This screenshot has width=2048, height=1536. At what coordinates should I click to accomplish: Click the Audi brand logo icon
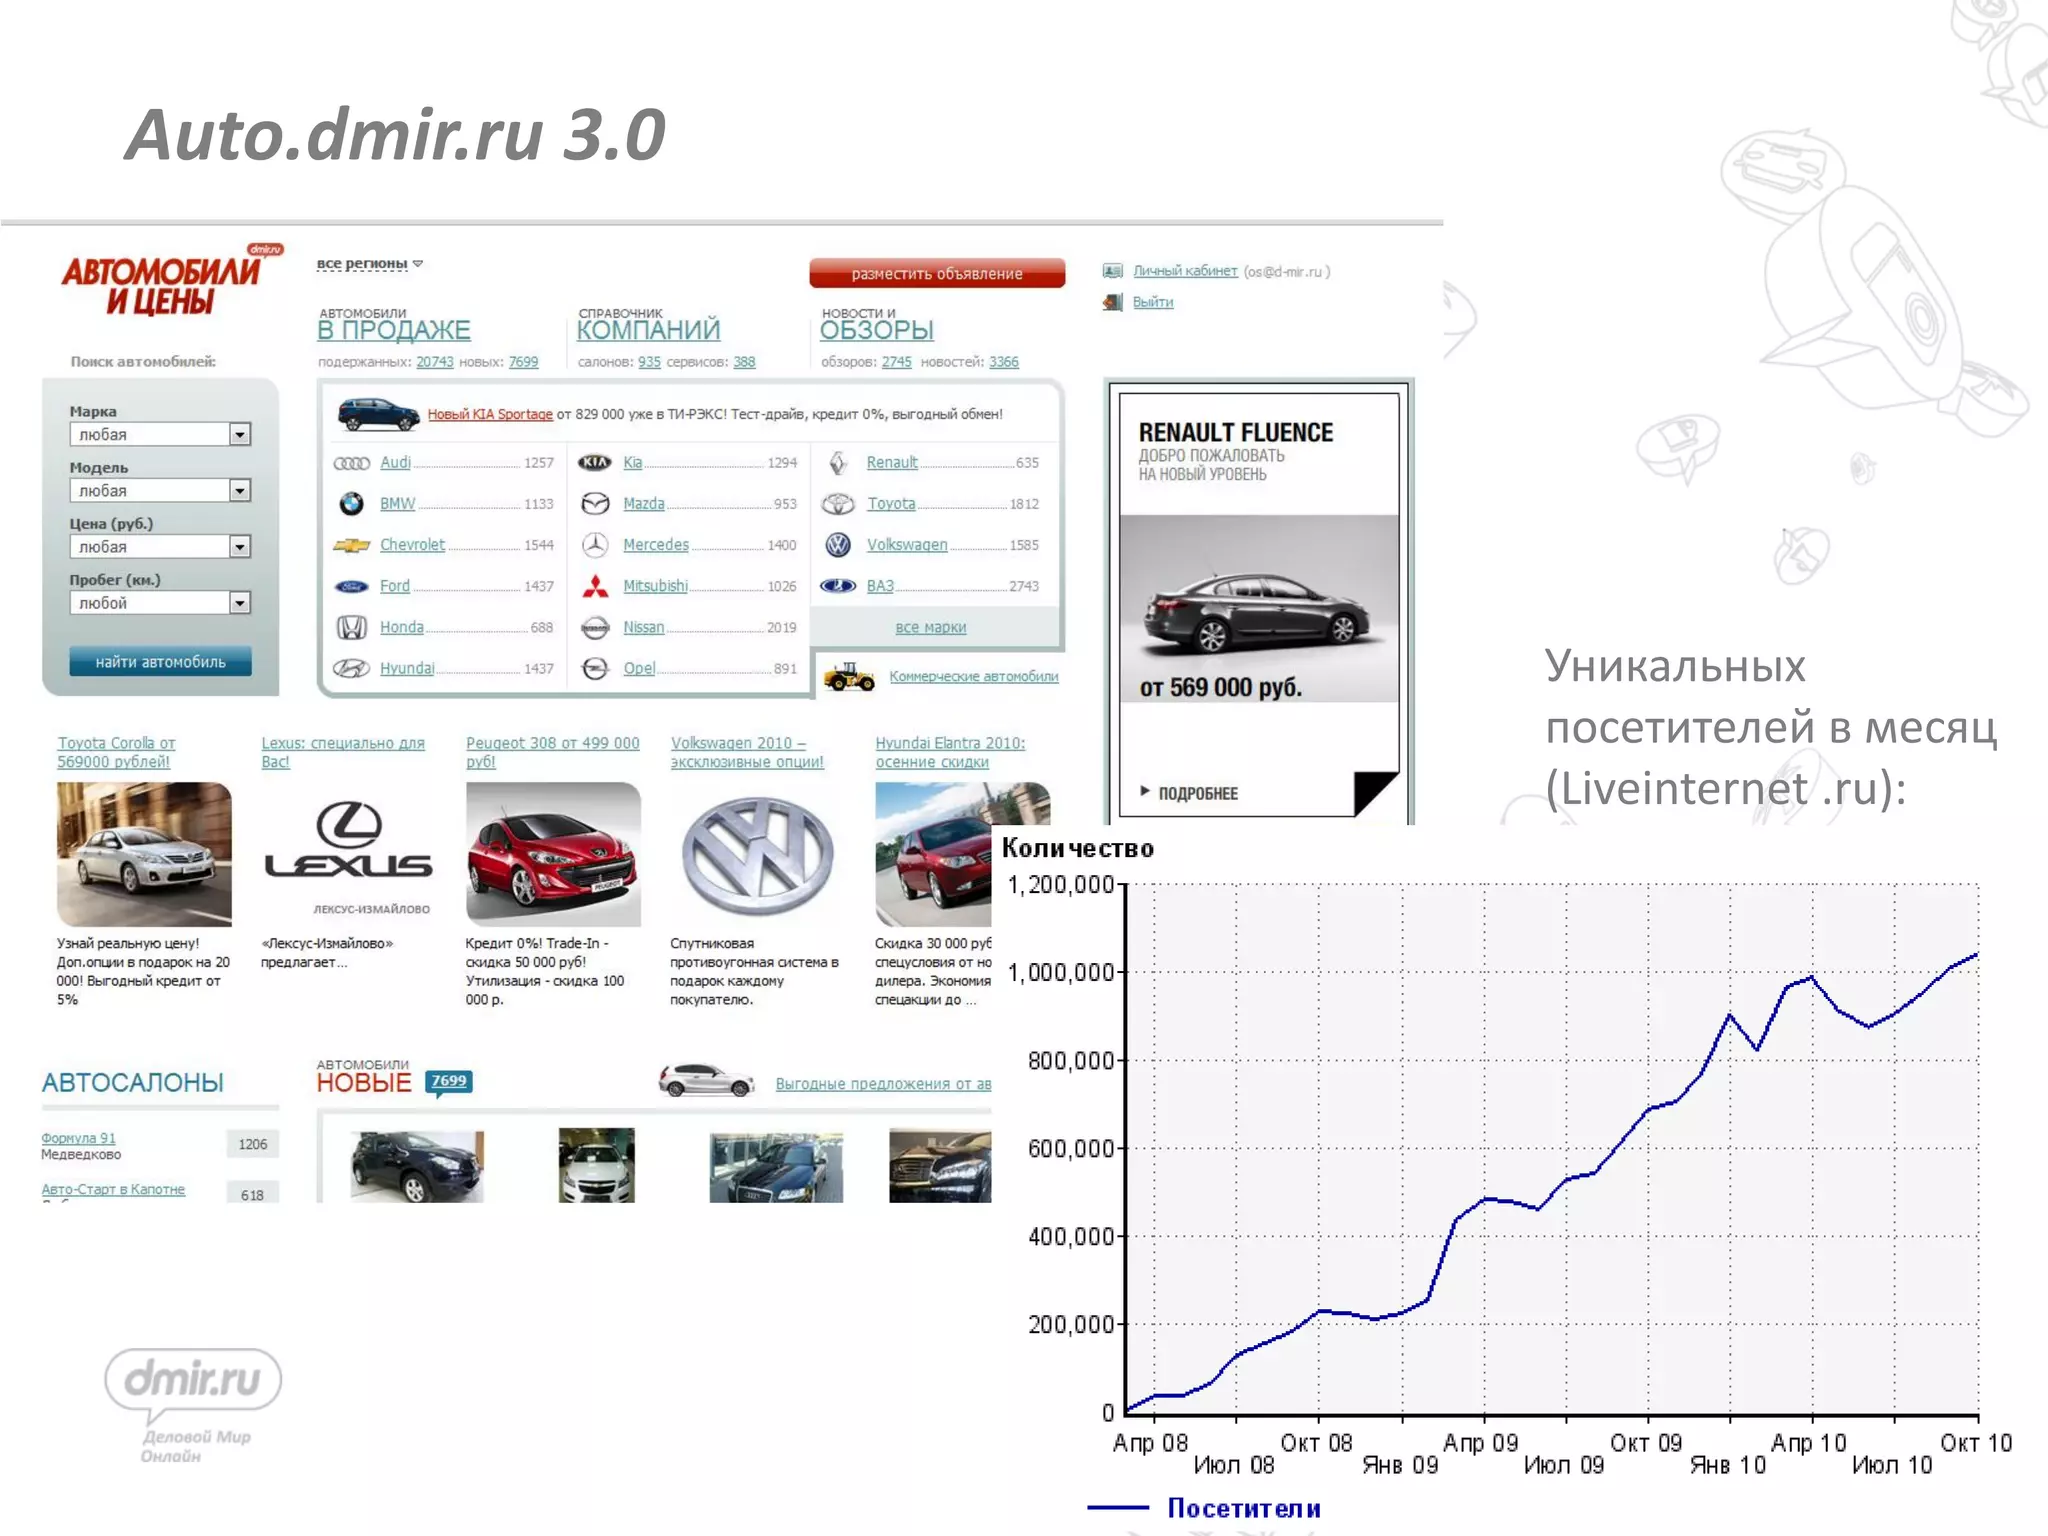click(x=351, y=463)
